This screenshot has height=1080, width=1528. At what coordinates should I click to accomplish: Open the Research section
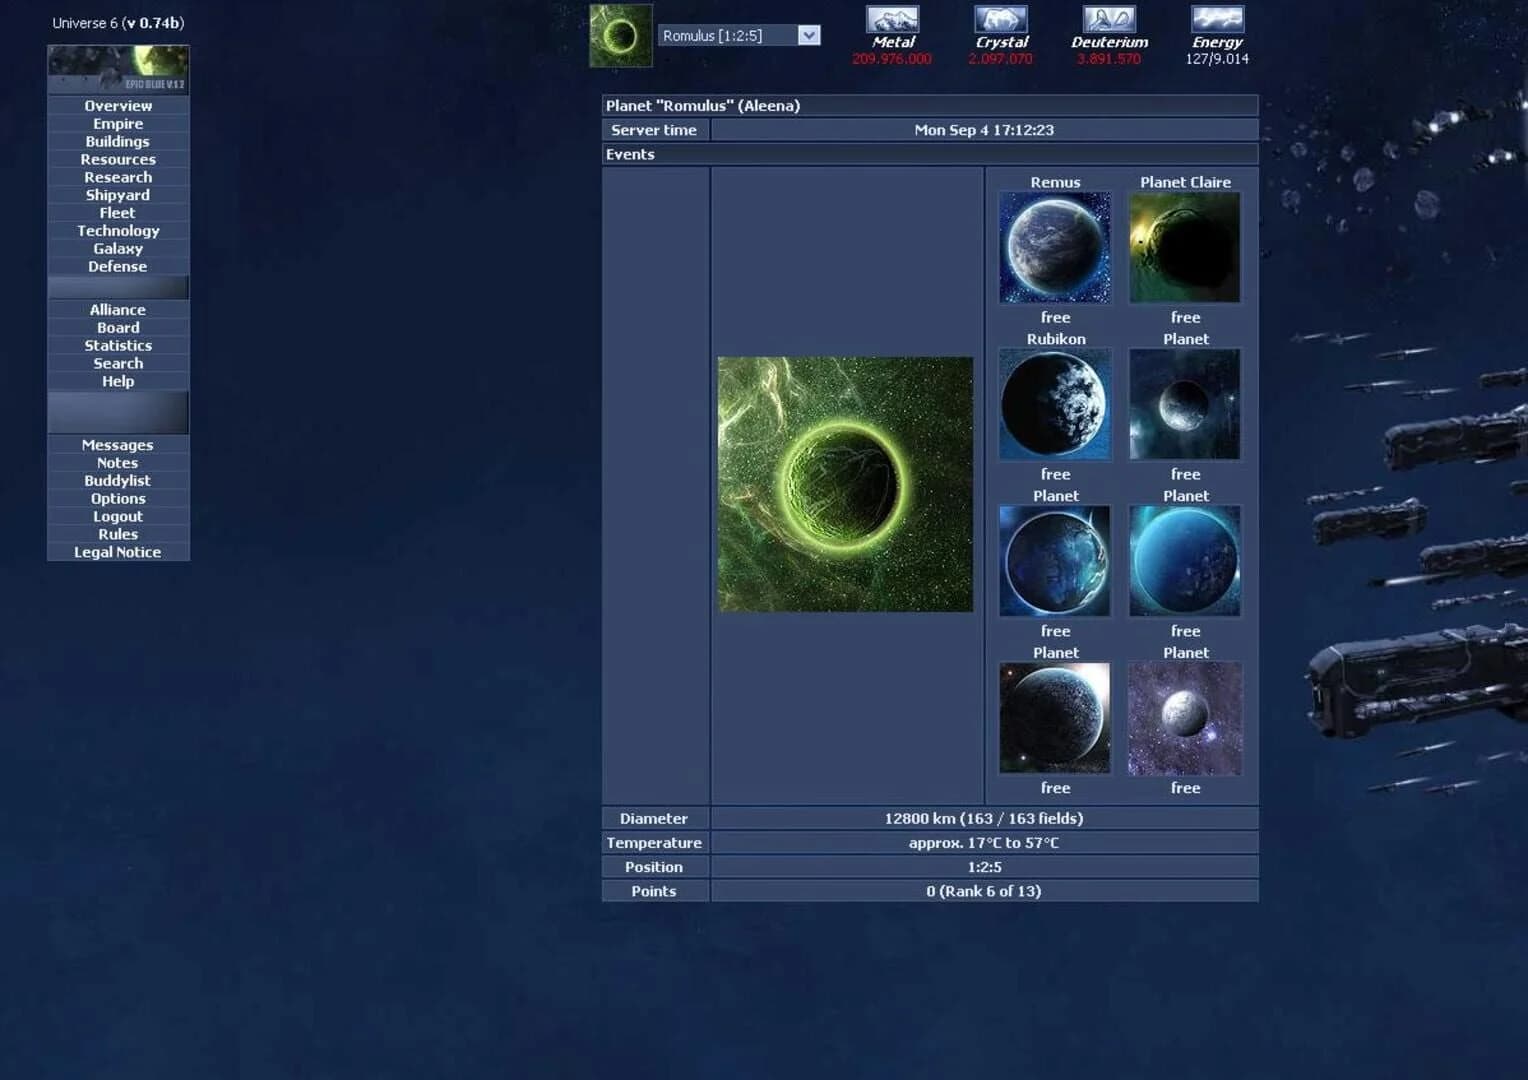(117, 177)
